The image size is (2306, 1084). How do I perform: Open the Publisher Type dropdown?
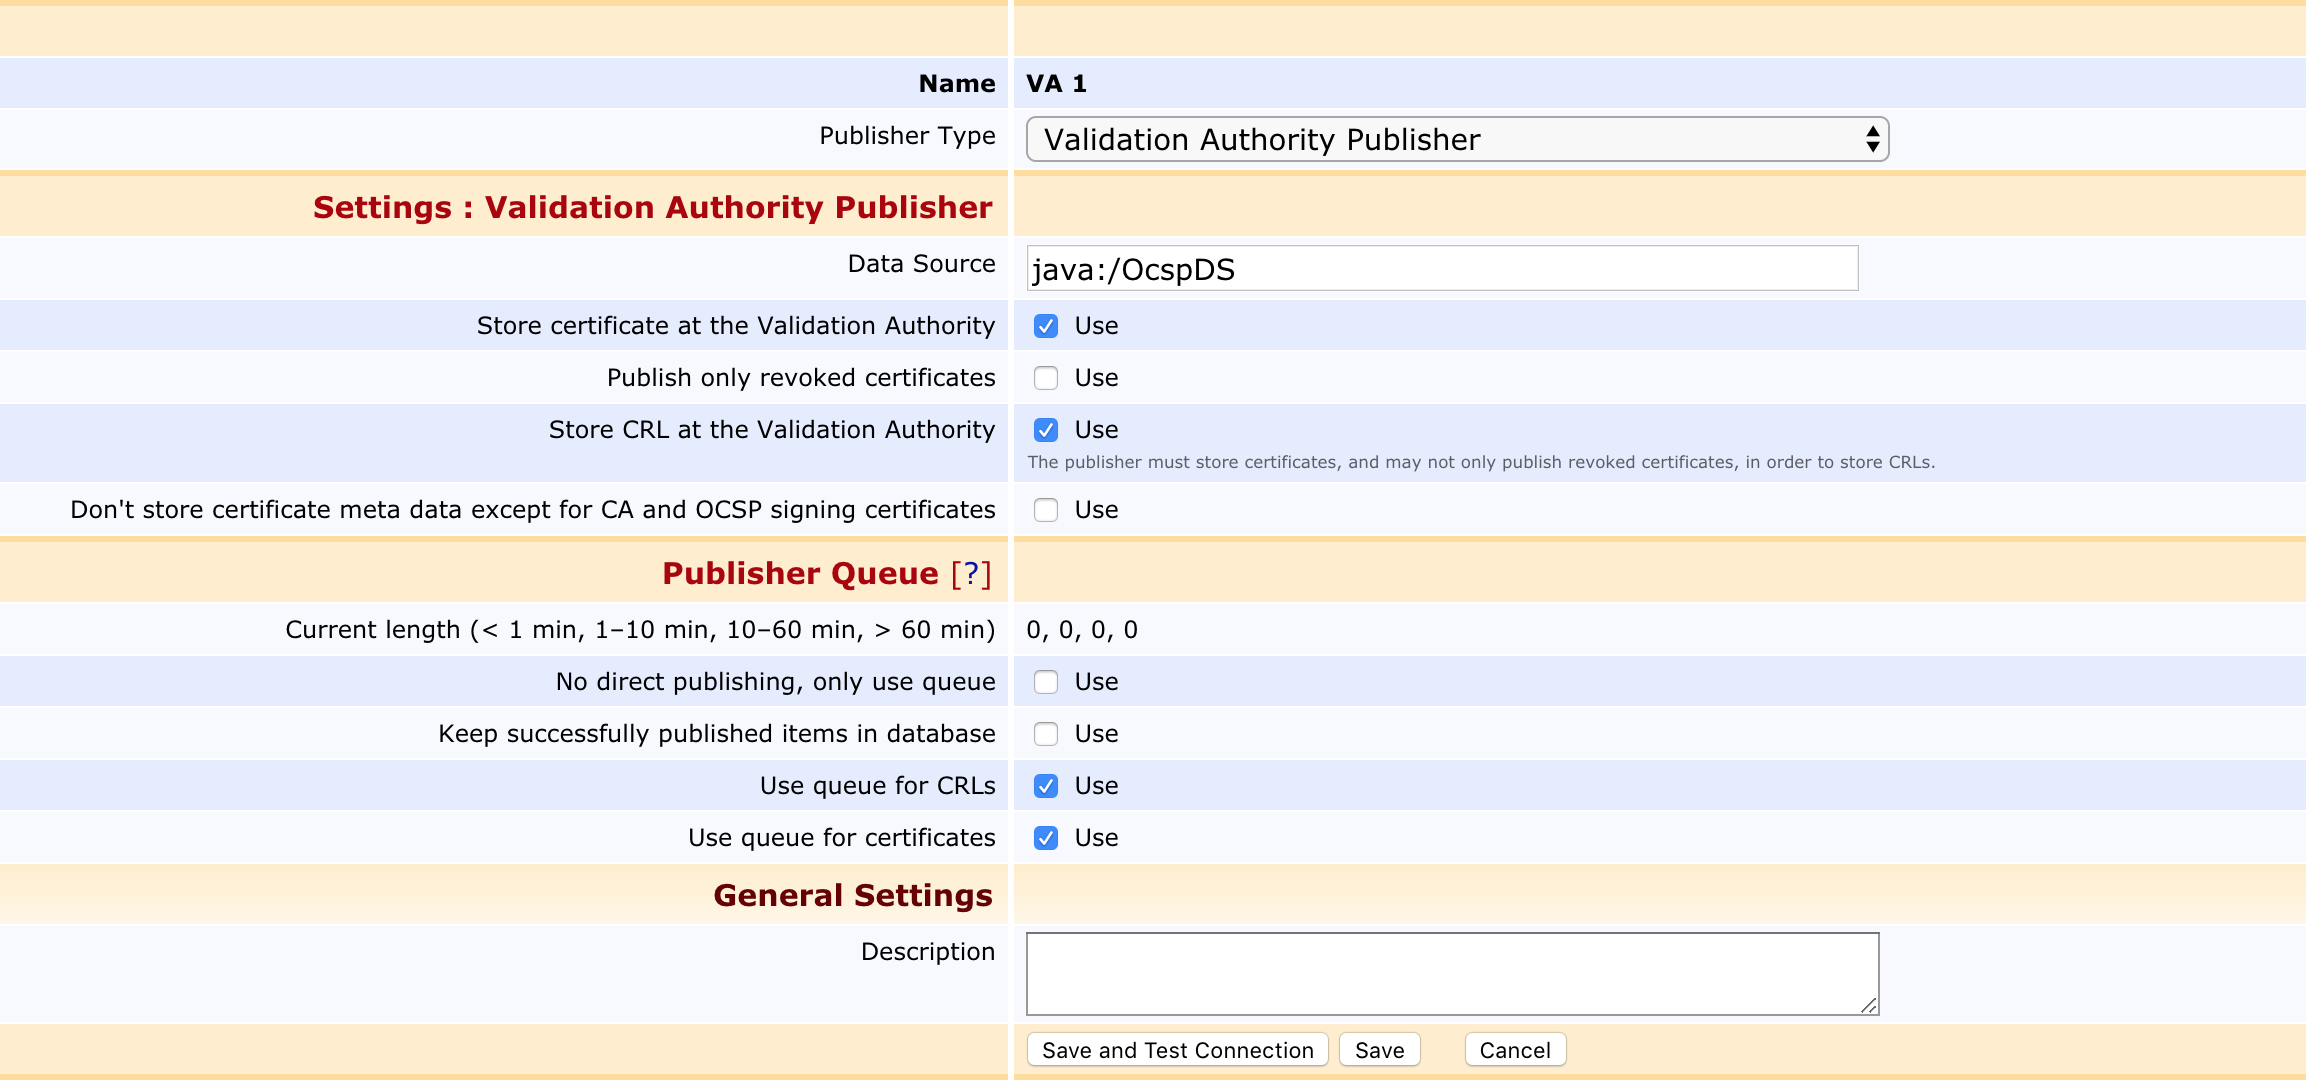coord(1456,139)
